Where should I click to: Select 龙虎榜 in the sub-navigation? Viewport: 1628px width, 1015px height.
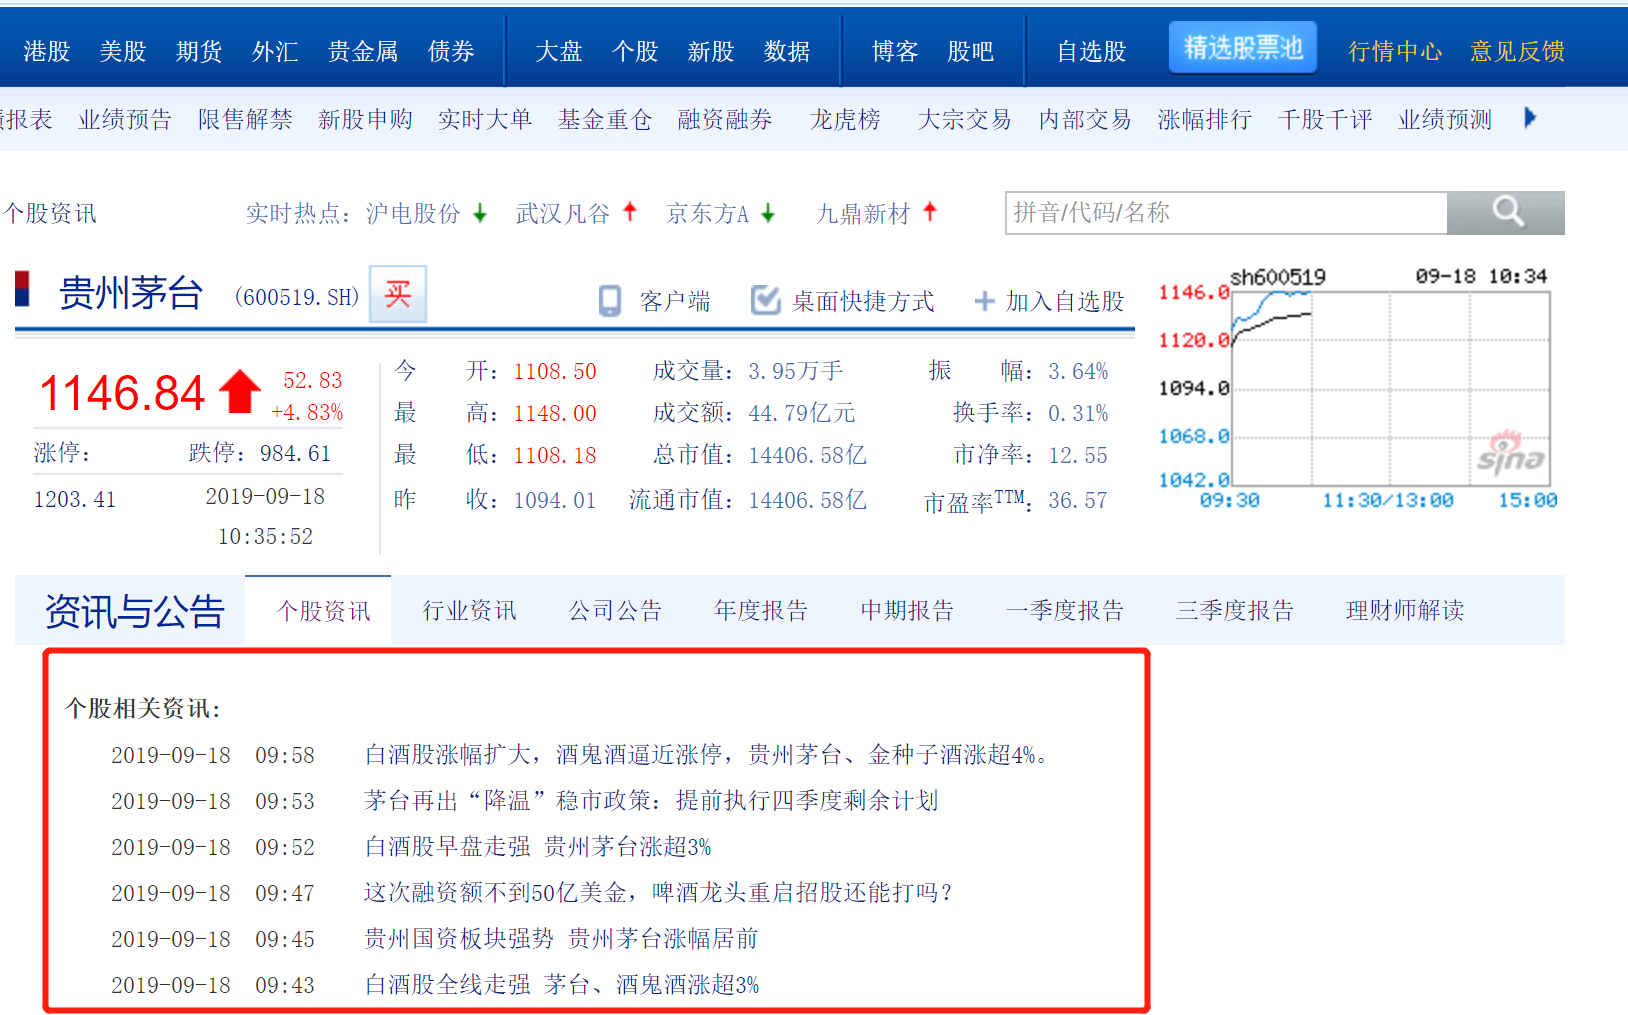click(x=845, y=120)
